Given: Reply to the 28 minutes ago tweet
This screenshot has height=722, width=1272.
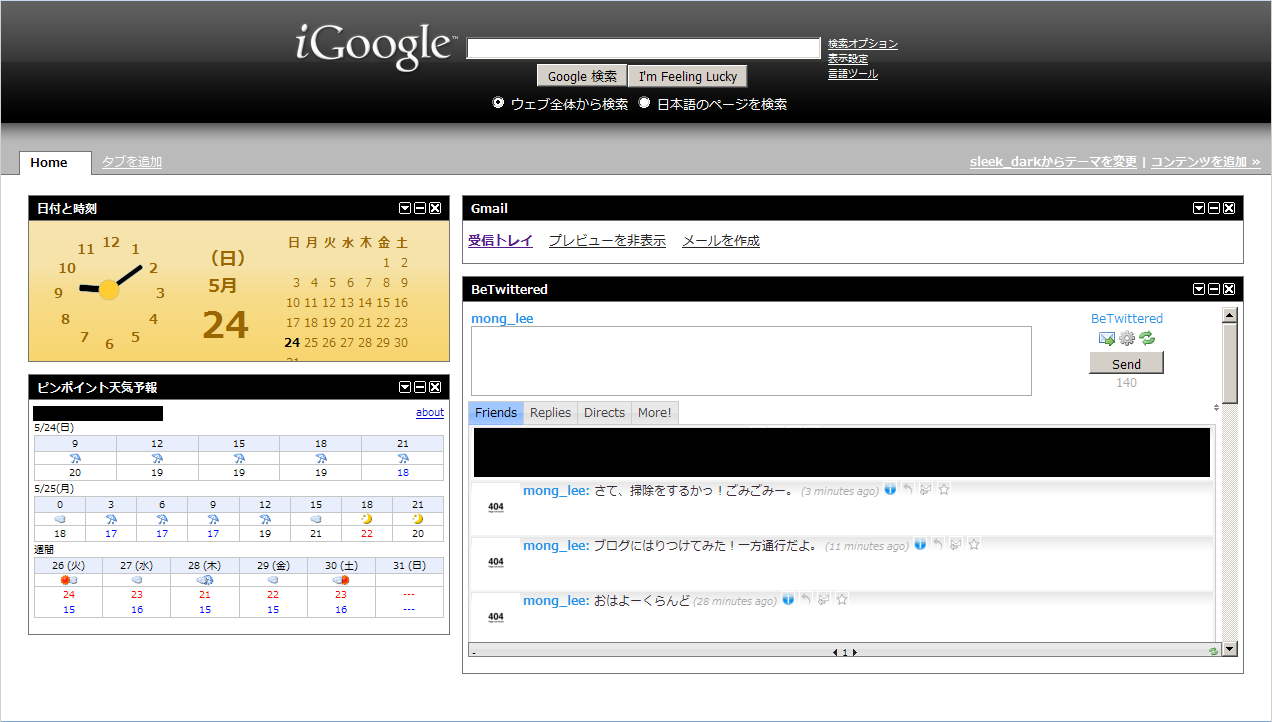Looking at the screenshot, I should pyautogui.click(x=805, y=599).
